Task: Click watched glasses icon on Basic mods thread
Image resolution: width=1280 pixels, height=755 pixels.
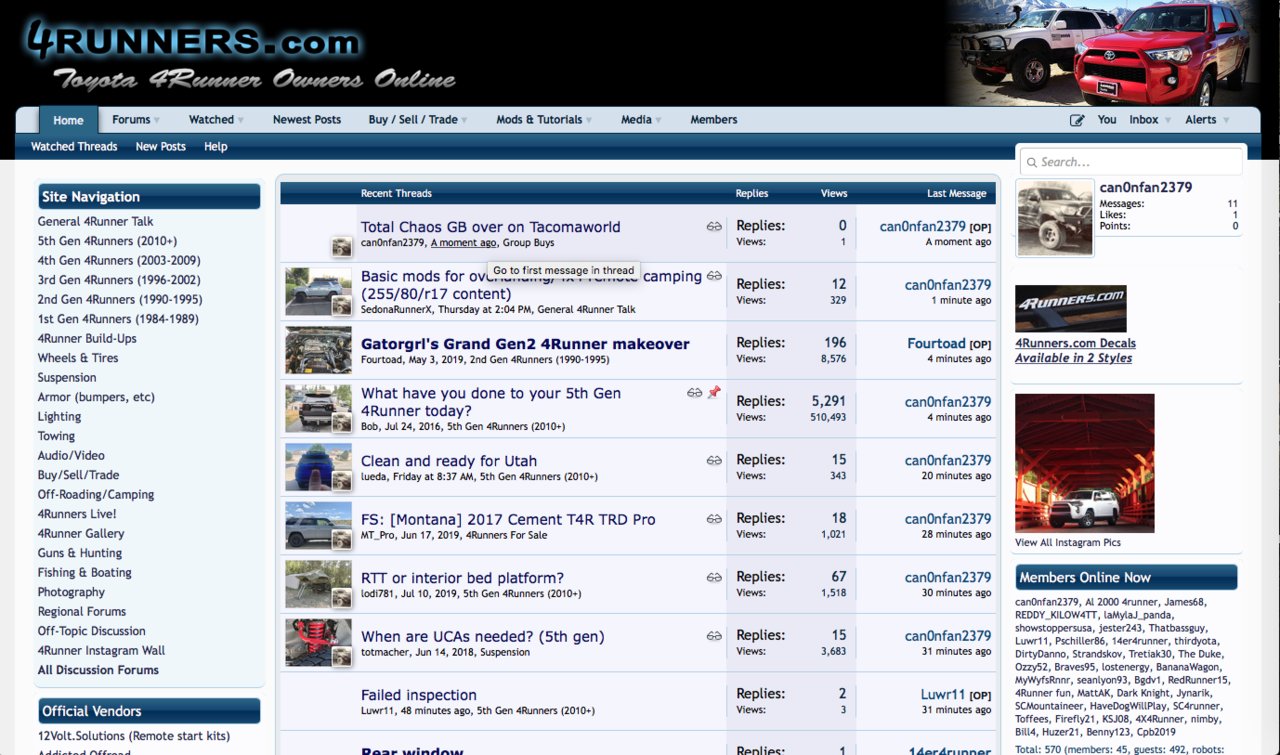Action: [714, 276]
